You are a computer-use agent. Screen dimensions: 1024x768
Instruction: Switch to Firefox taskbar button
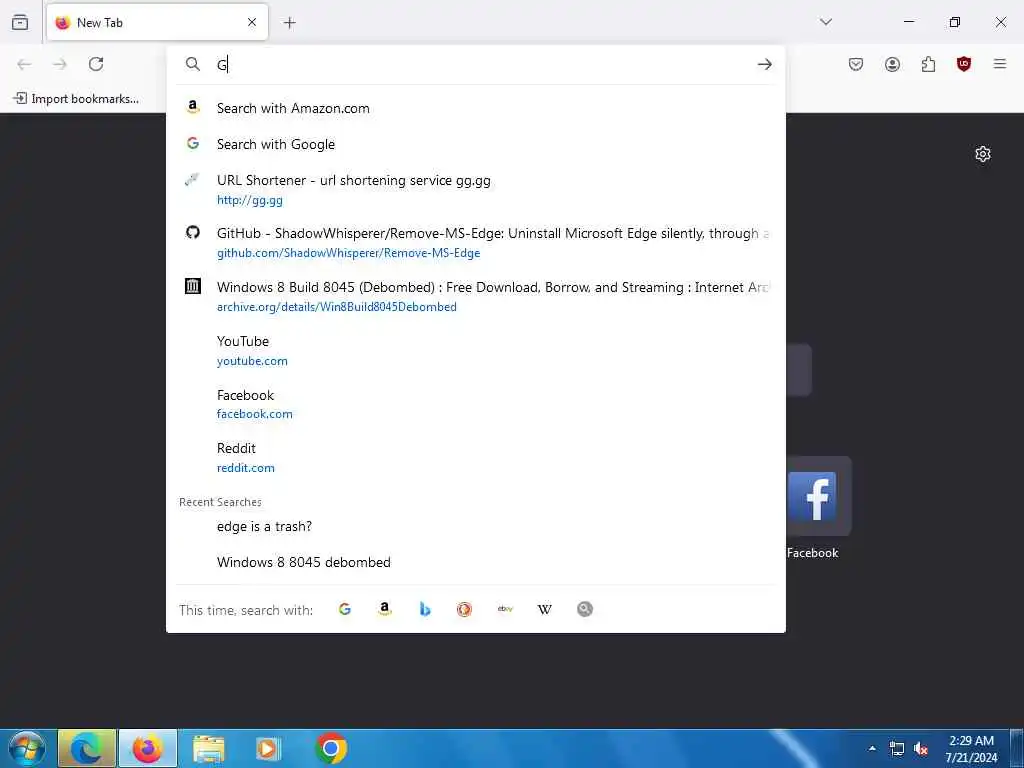click(148, 748)
